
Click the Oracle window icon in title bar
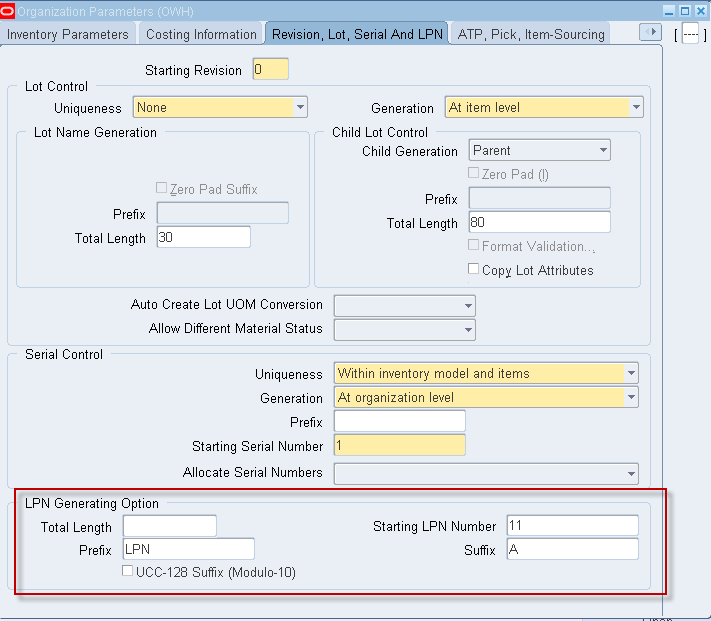(x=7, y=11)
